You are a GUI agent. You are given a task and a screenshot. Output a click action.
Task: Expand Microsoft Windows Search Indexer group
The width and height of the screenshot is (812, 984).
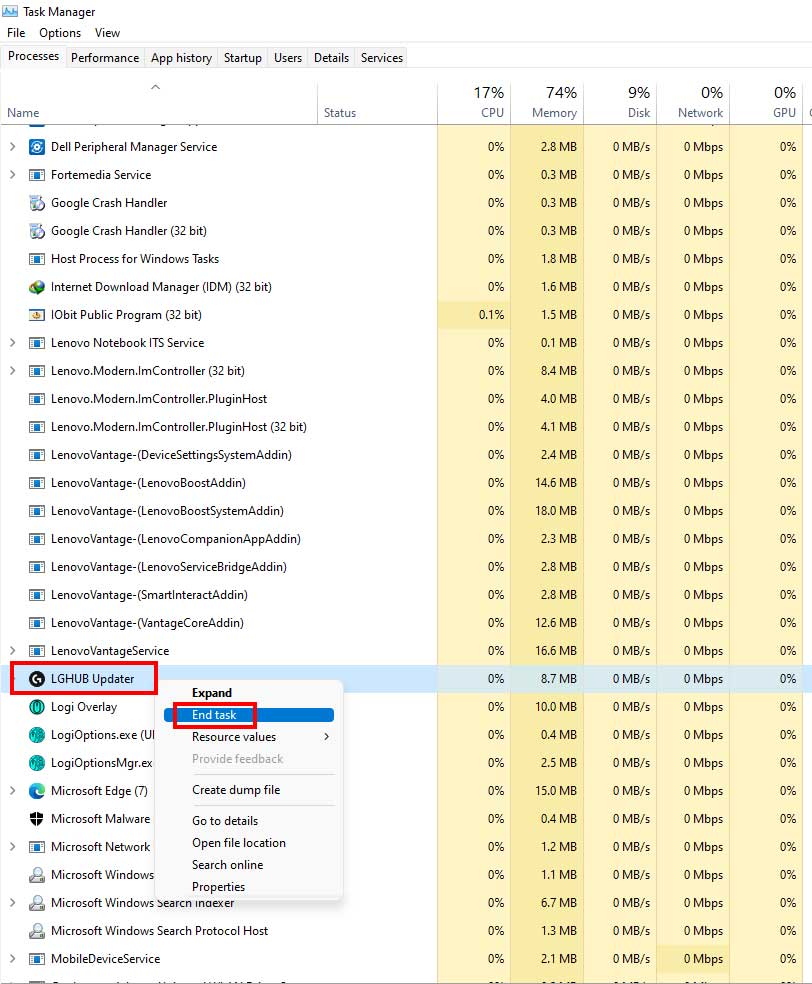[x=13, y=903]
